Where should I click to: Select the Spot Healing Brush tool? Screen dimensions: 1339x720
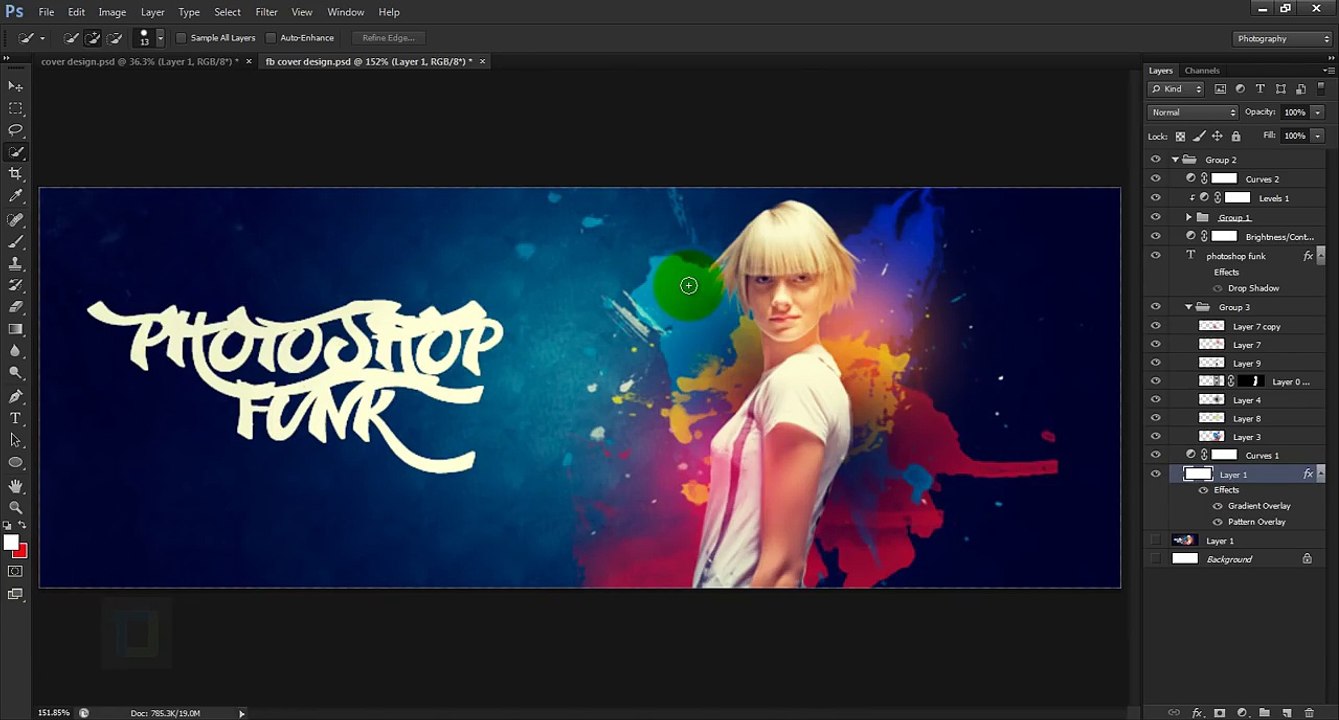coord(16,220)
